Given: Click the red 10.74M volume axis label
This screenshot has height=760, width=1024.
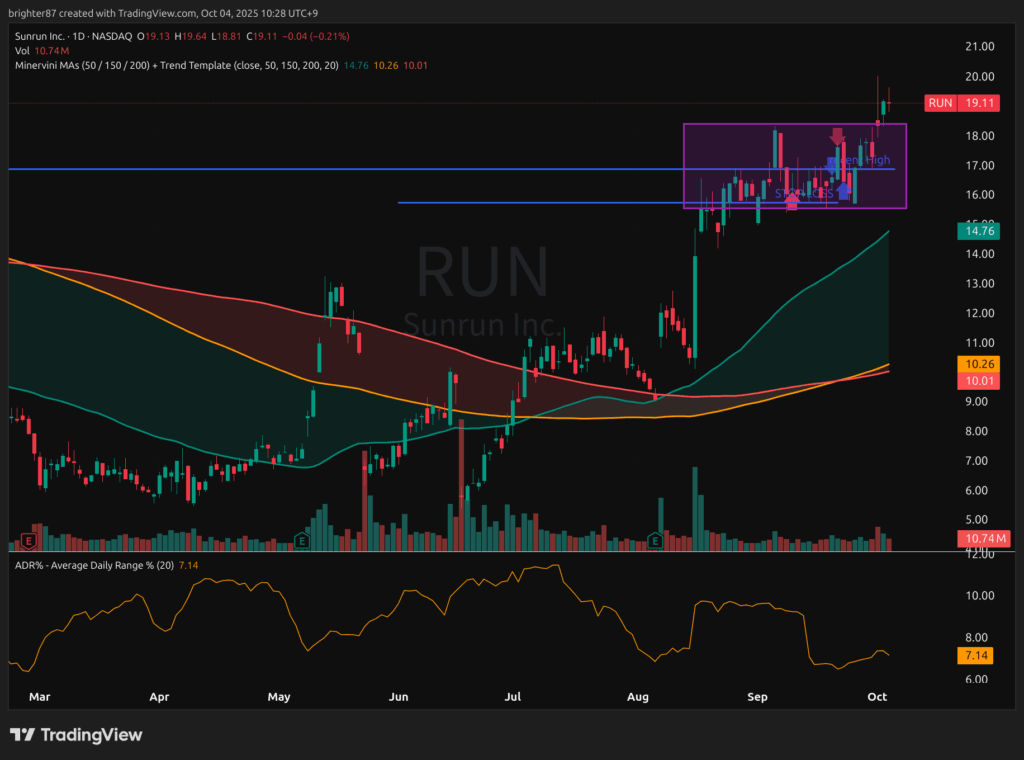Looking at the screenshot, I should point(979,538).
